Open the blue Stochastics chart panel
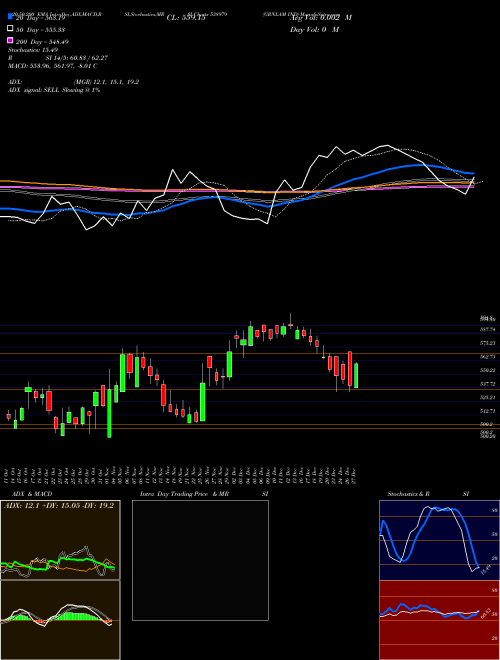Viewport: 500px width, 660px height. (439, 540)
